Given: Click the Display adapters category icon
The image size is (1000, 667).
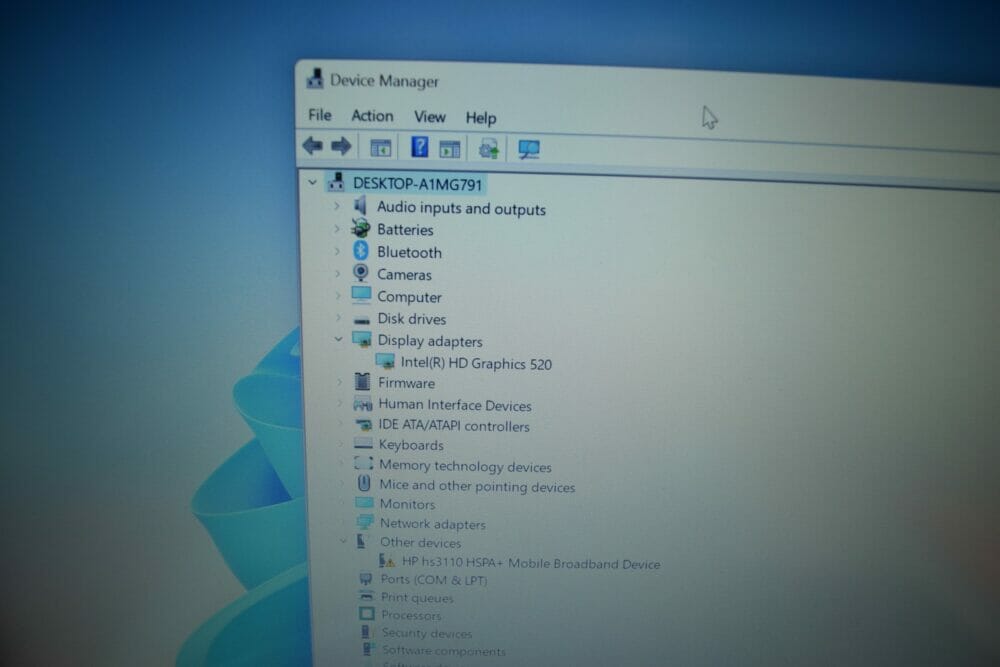Looking at the screenshot, I should pyautogui.click(x=362, y=339).
